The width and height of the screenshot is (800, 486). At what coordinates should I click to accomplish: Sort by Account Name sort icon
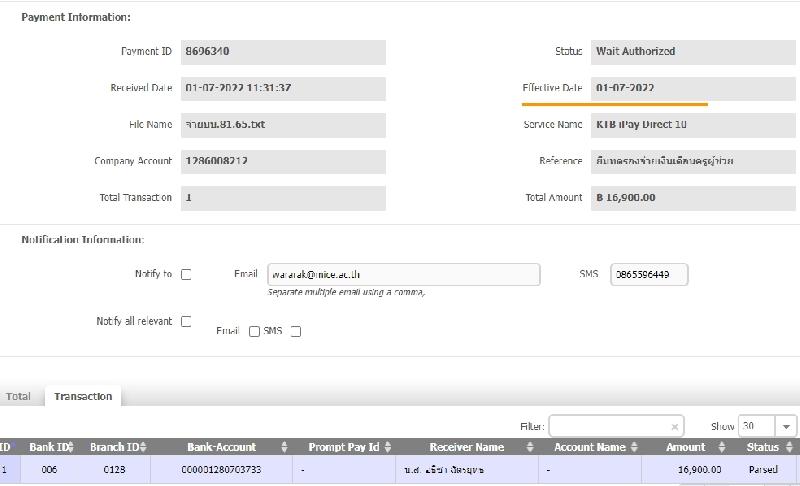634,447
